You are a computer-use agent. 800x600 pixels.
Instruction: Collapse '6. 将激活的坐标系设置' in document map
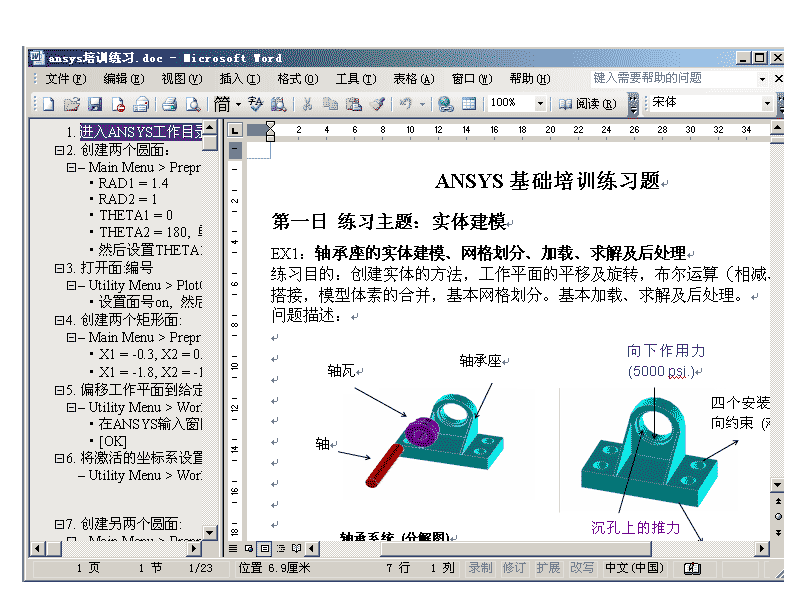pos(59,458)
